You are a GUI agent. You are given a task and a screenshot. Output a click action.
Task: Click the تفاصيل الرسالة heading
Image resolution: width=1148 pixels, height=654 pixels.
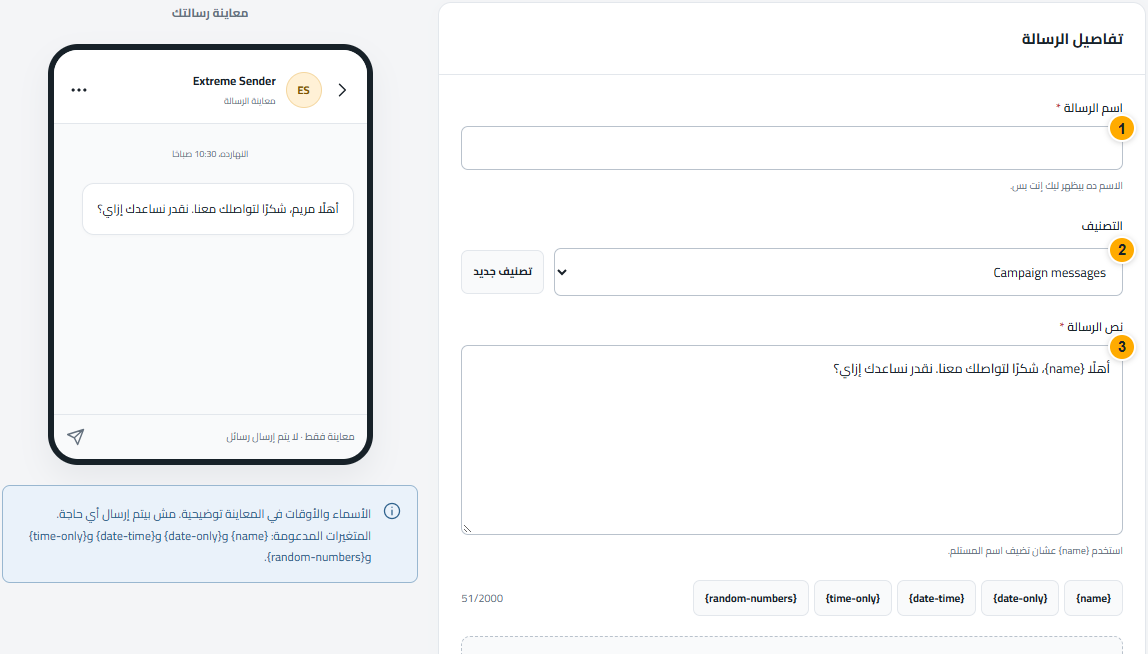1072,40
